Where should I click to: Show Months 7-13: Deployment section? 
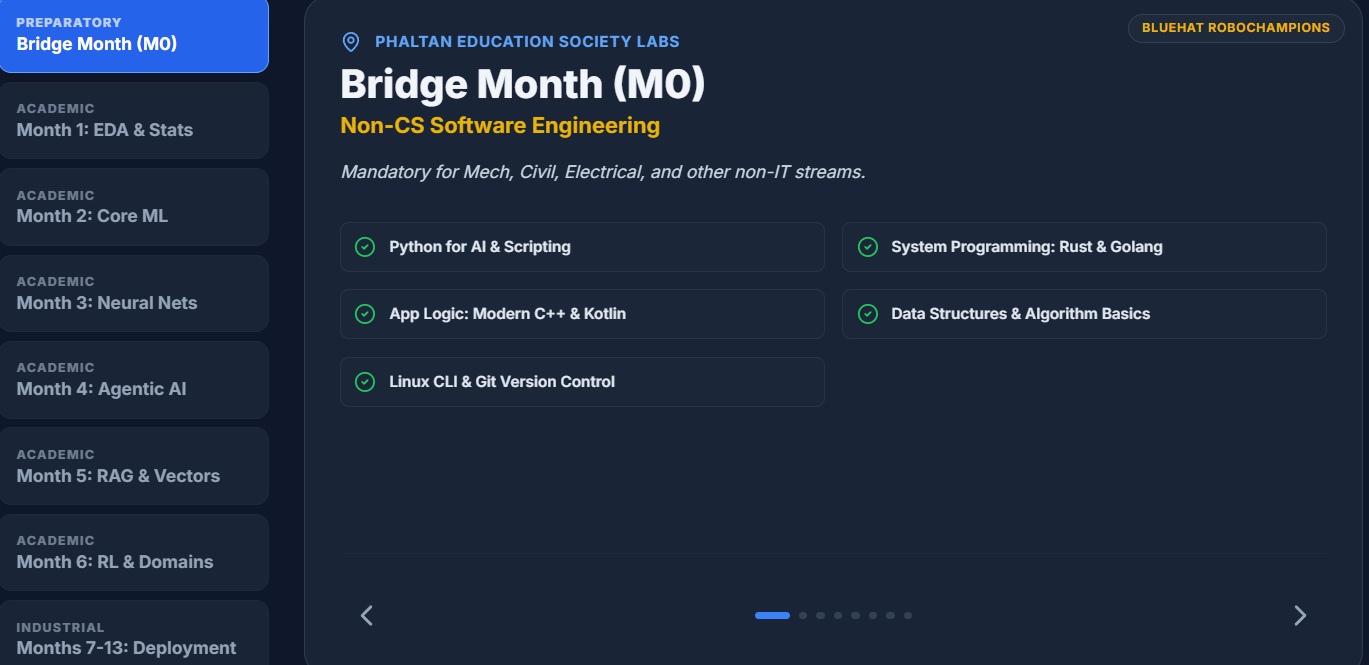point(134,639)
